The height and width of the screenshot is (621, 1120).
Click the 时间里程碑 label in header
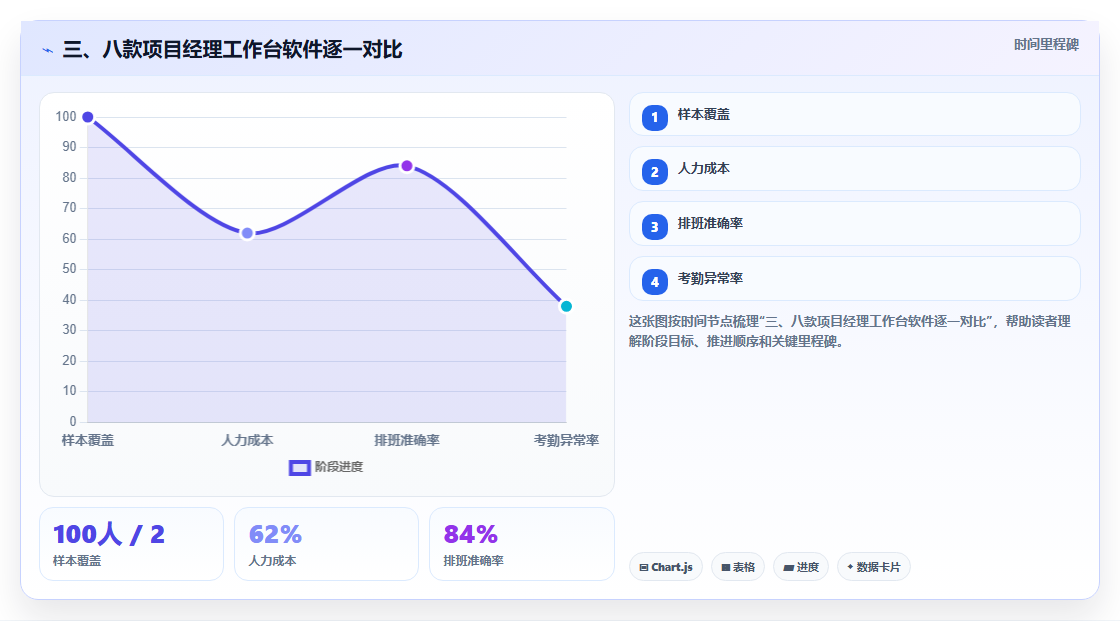[x=1046, y=44]
